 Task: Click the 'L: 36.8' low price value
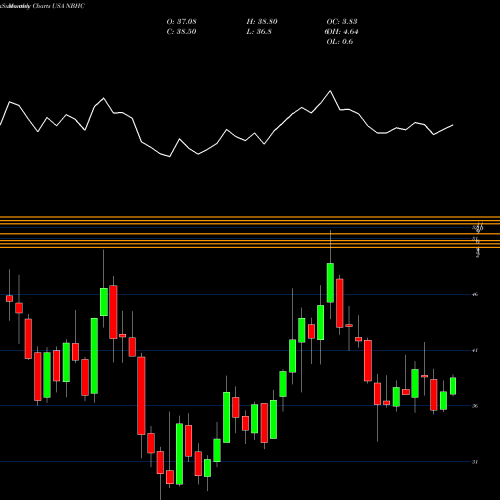click(259, 31)
